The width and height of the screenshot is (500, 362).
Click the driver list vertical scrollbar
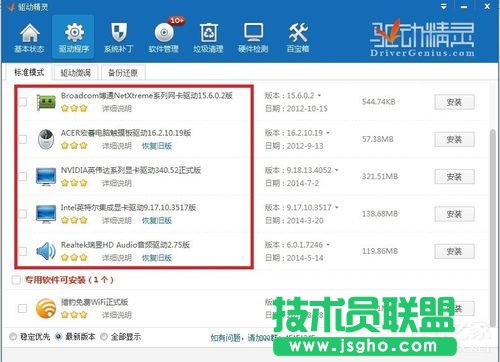pos(492,228)
